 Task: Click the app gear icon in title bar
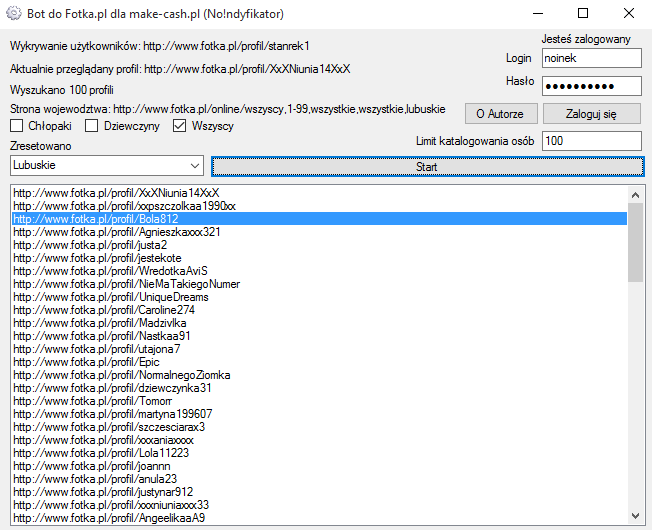point(15,14)
